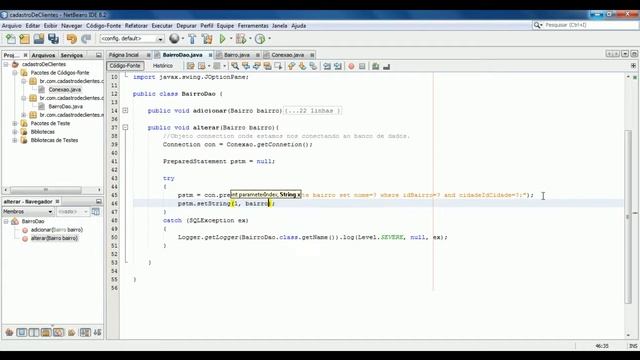Click the Last Edit icon in editor toolbar

pyautogui.click(x=191, y=66)
